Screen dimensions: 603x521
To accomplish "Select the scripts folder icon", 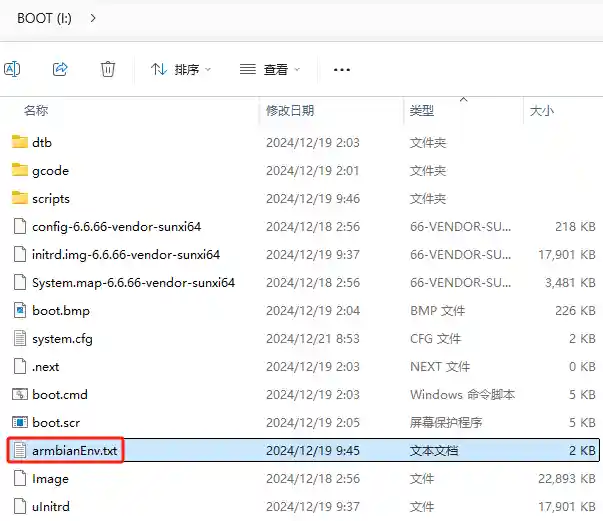I will (x=20, y=198).
